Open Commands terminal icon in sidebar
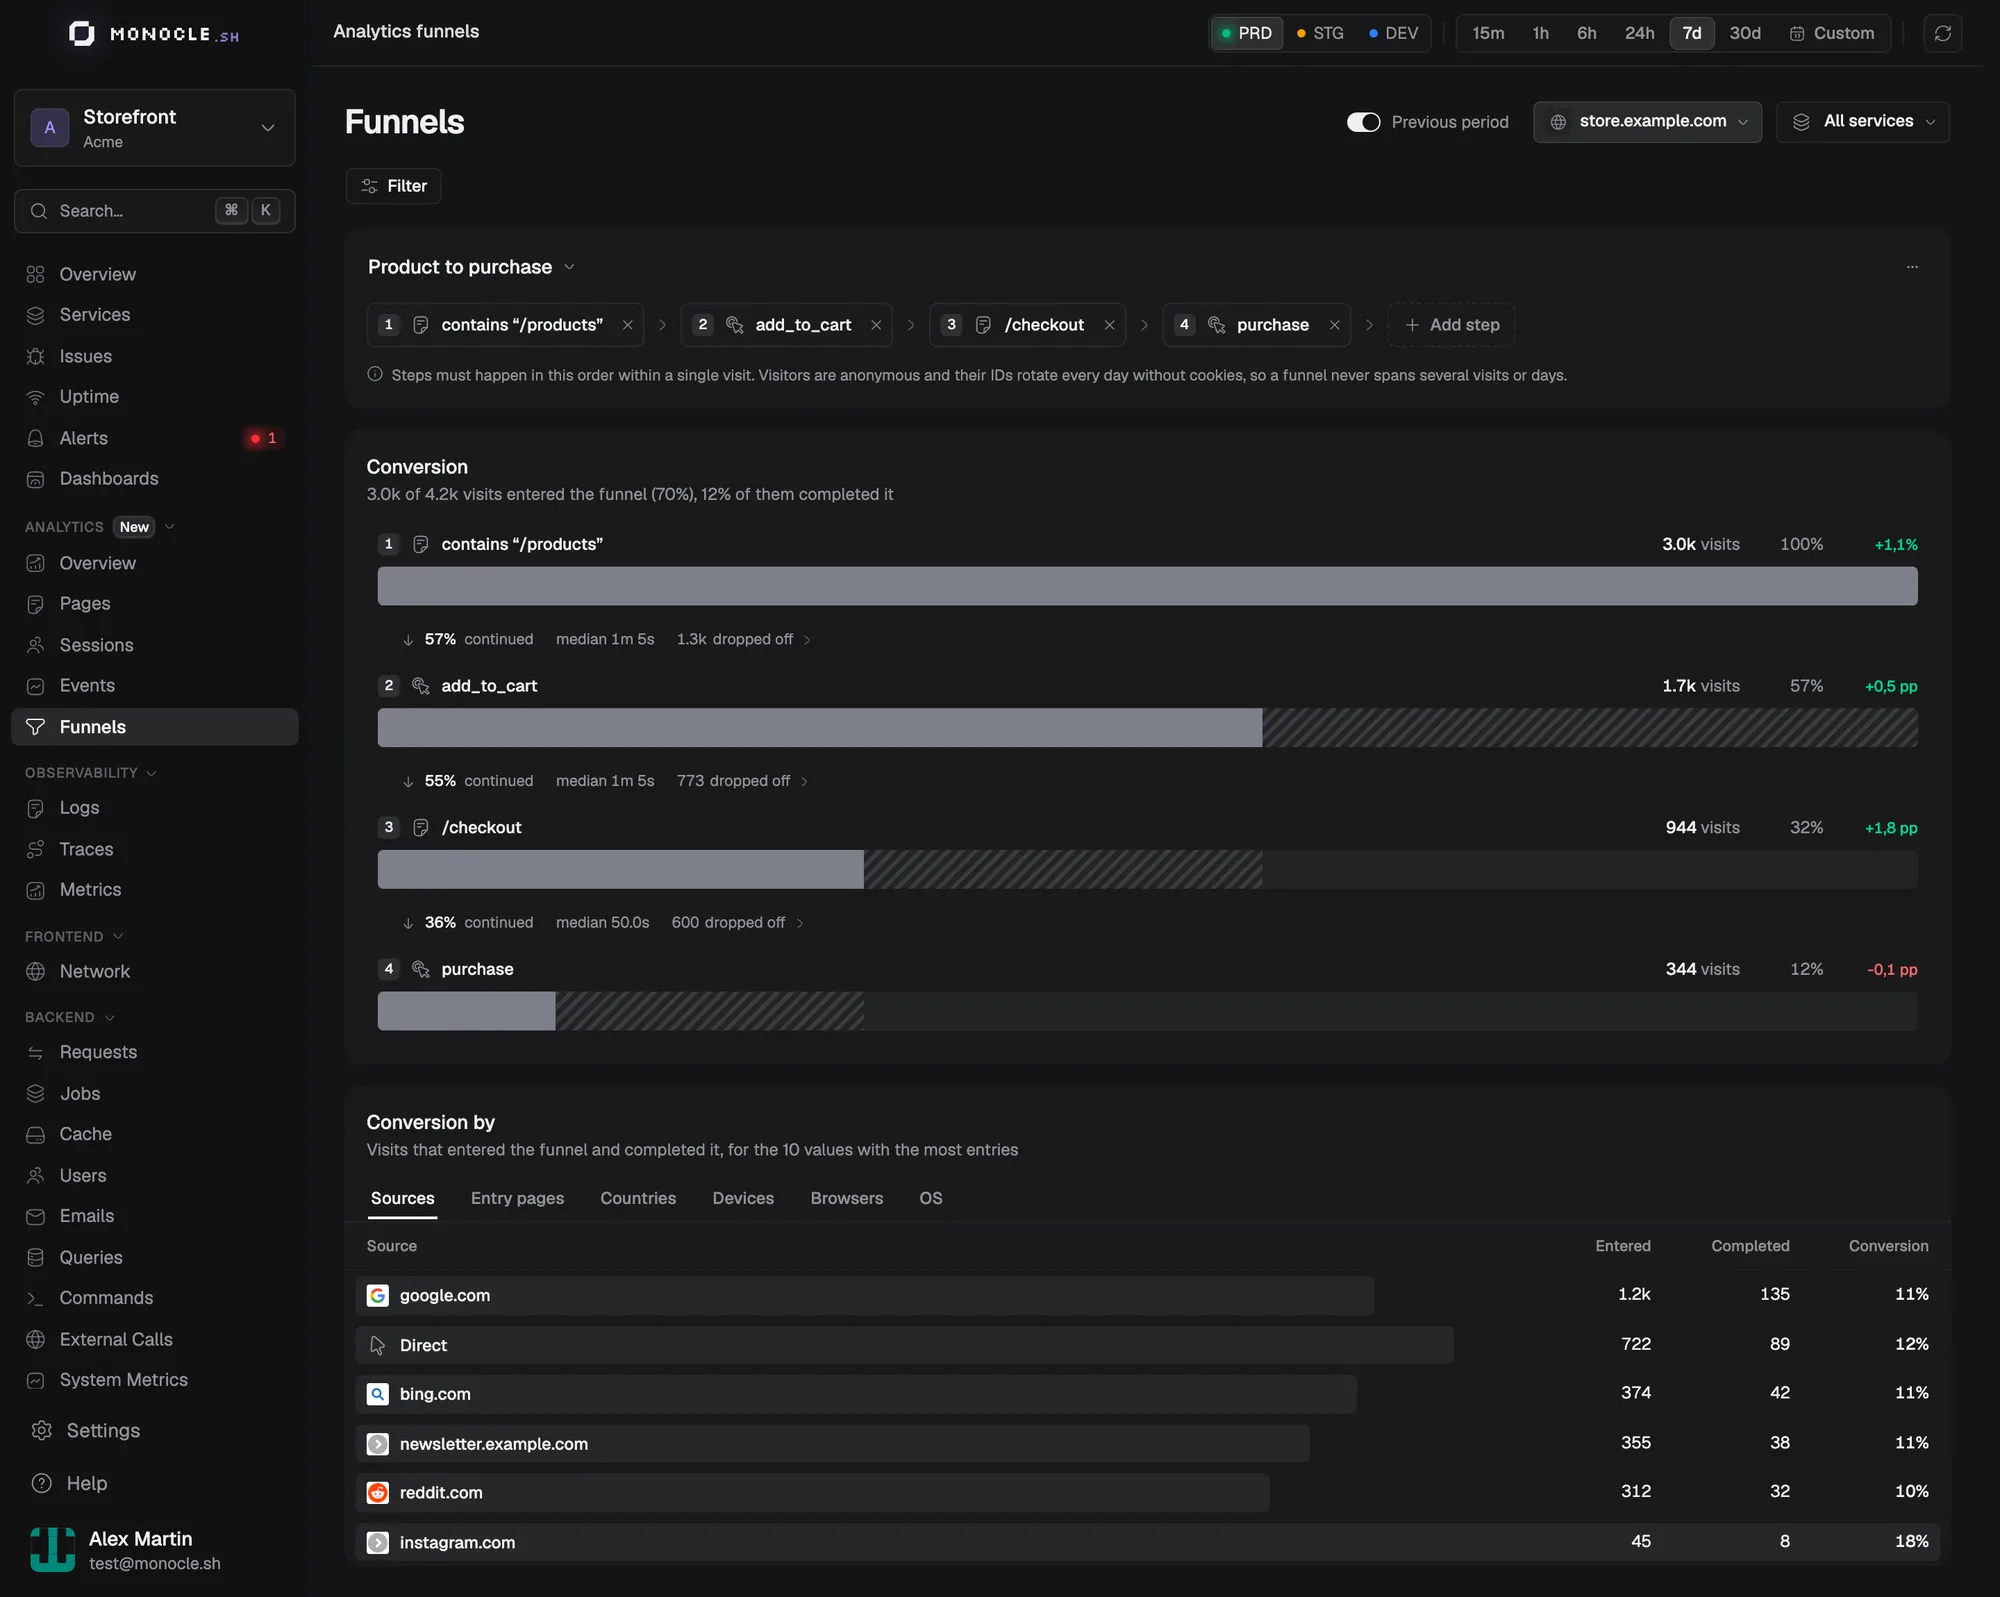The height and width of the screenshot is (1597, 2000). coord(36,1298)
